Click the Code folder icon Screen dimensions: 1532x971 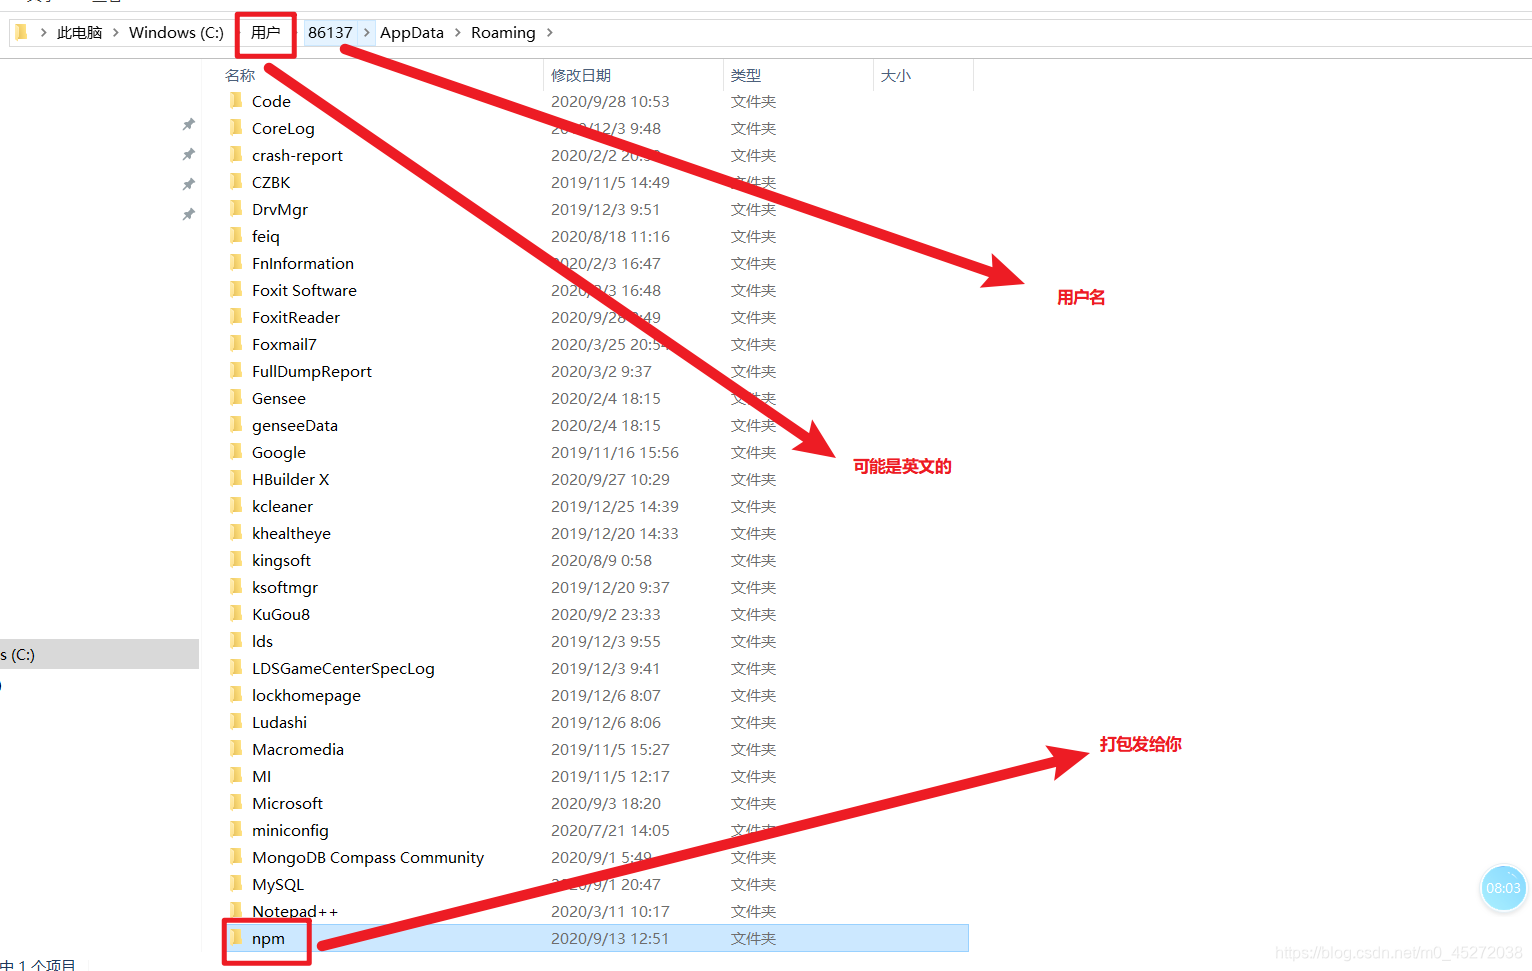[236, 100]
